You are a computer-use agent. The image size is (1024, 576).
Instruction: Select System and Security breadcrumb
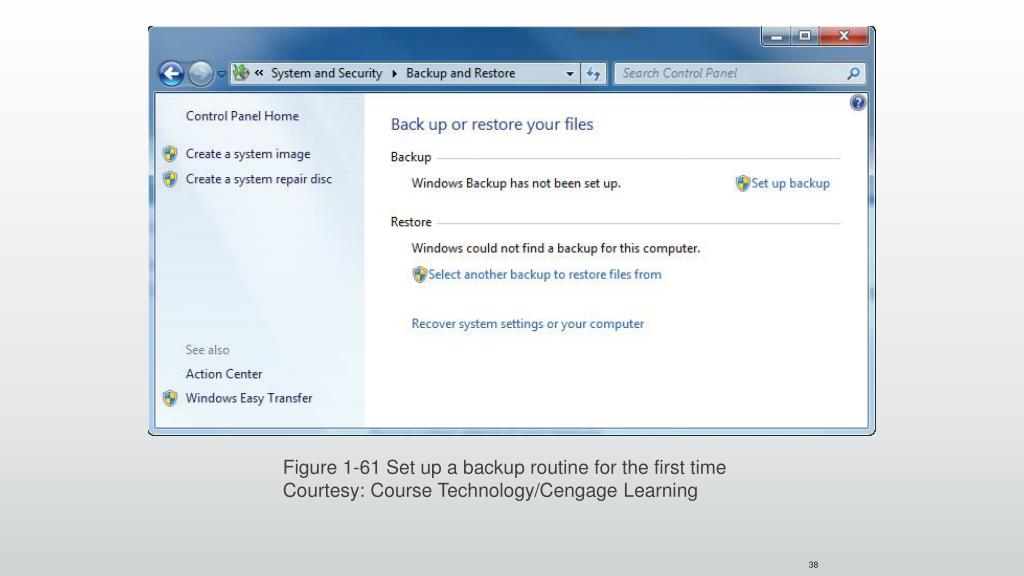point(327,73)
